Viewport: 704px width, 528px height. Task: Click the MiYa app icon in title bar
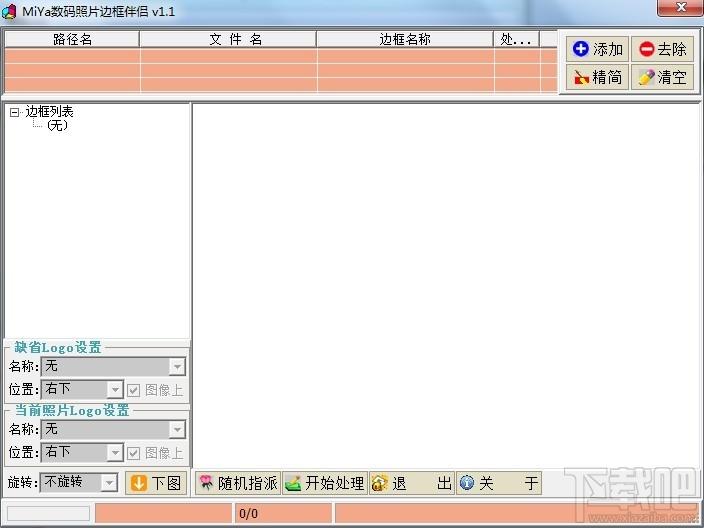click(9, 11)
